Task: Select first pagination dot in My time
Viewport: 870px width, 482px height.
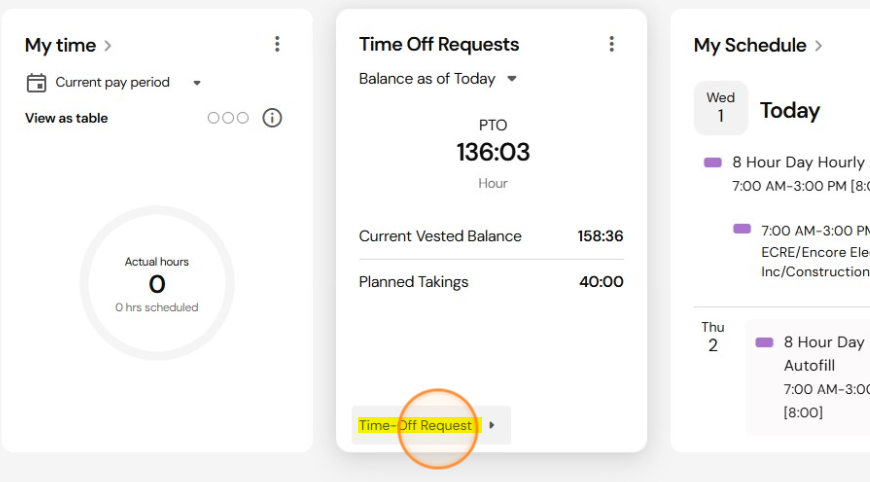Action: tap(214, 118)
